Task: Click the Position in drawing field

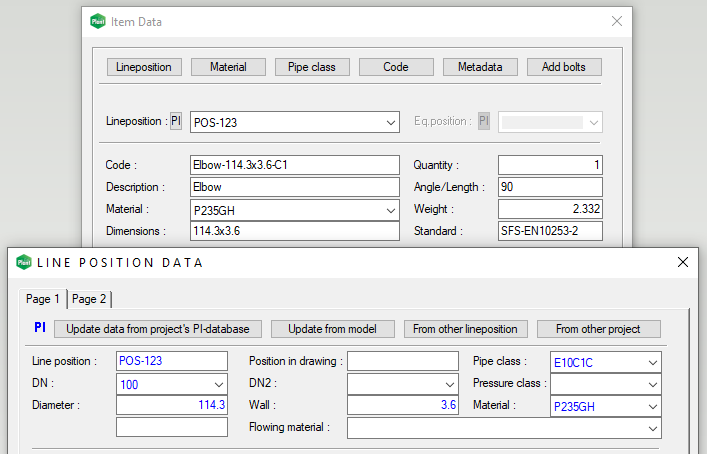Action: 401,361
